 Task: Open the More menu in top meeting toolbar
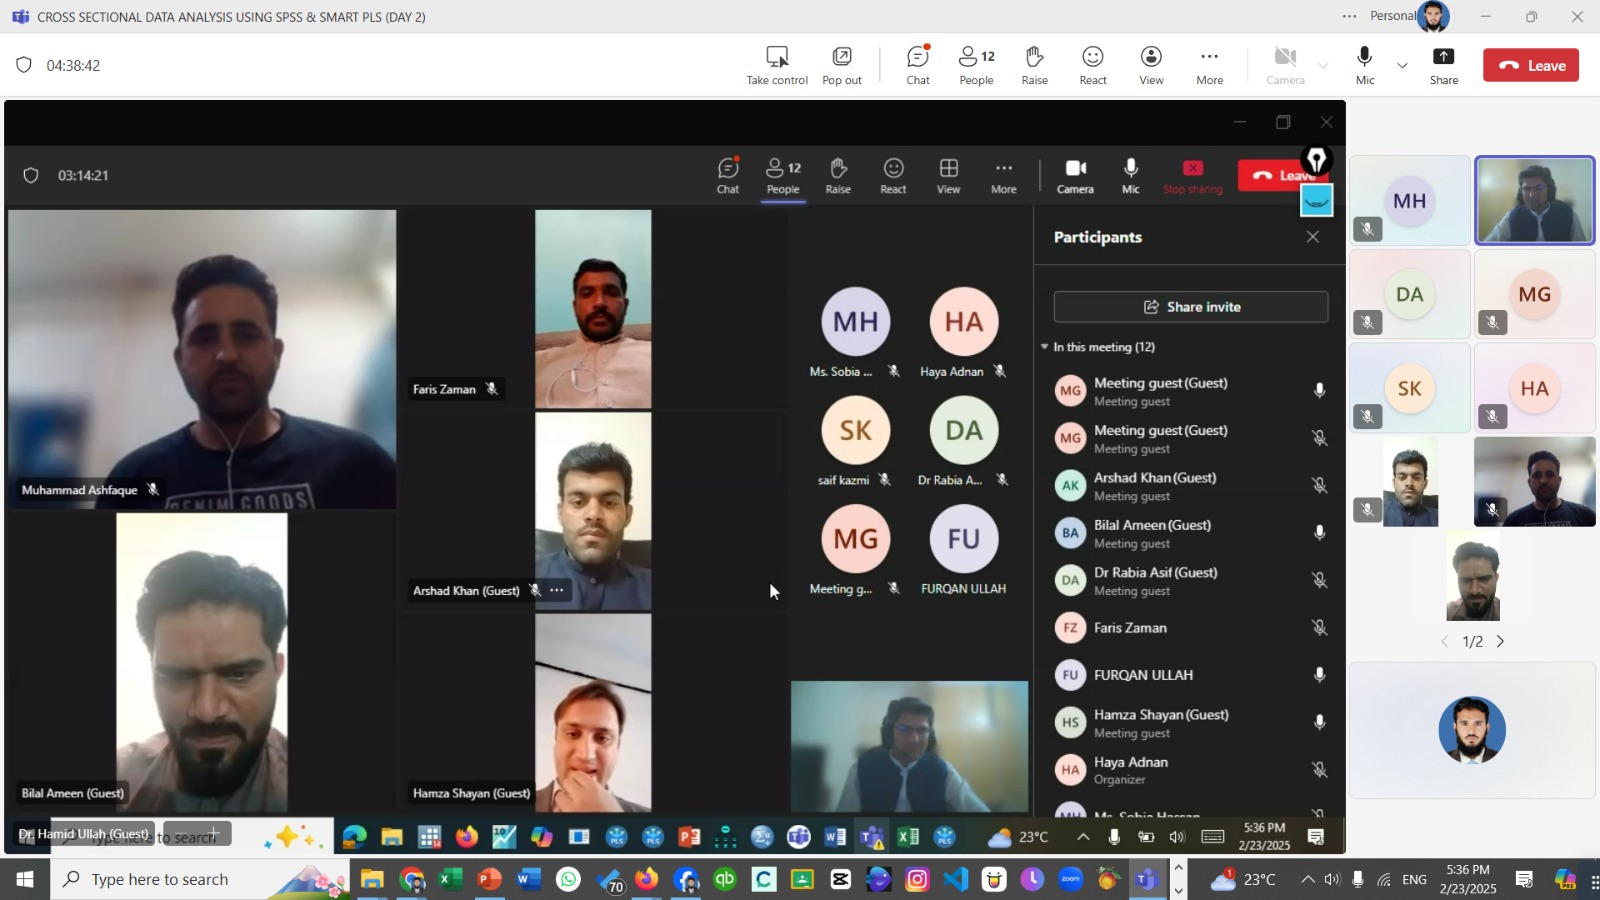(x=1209, y=66)
